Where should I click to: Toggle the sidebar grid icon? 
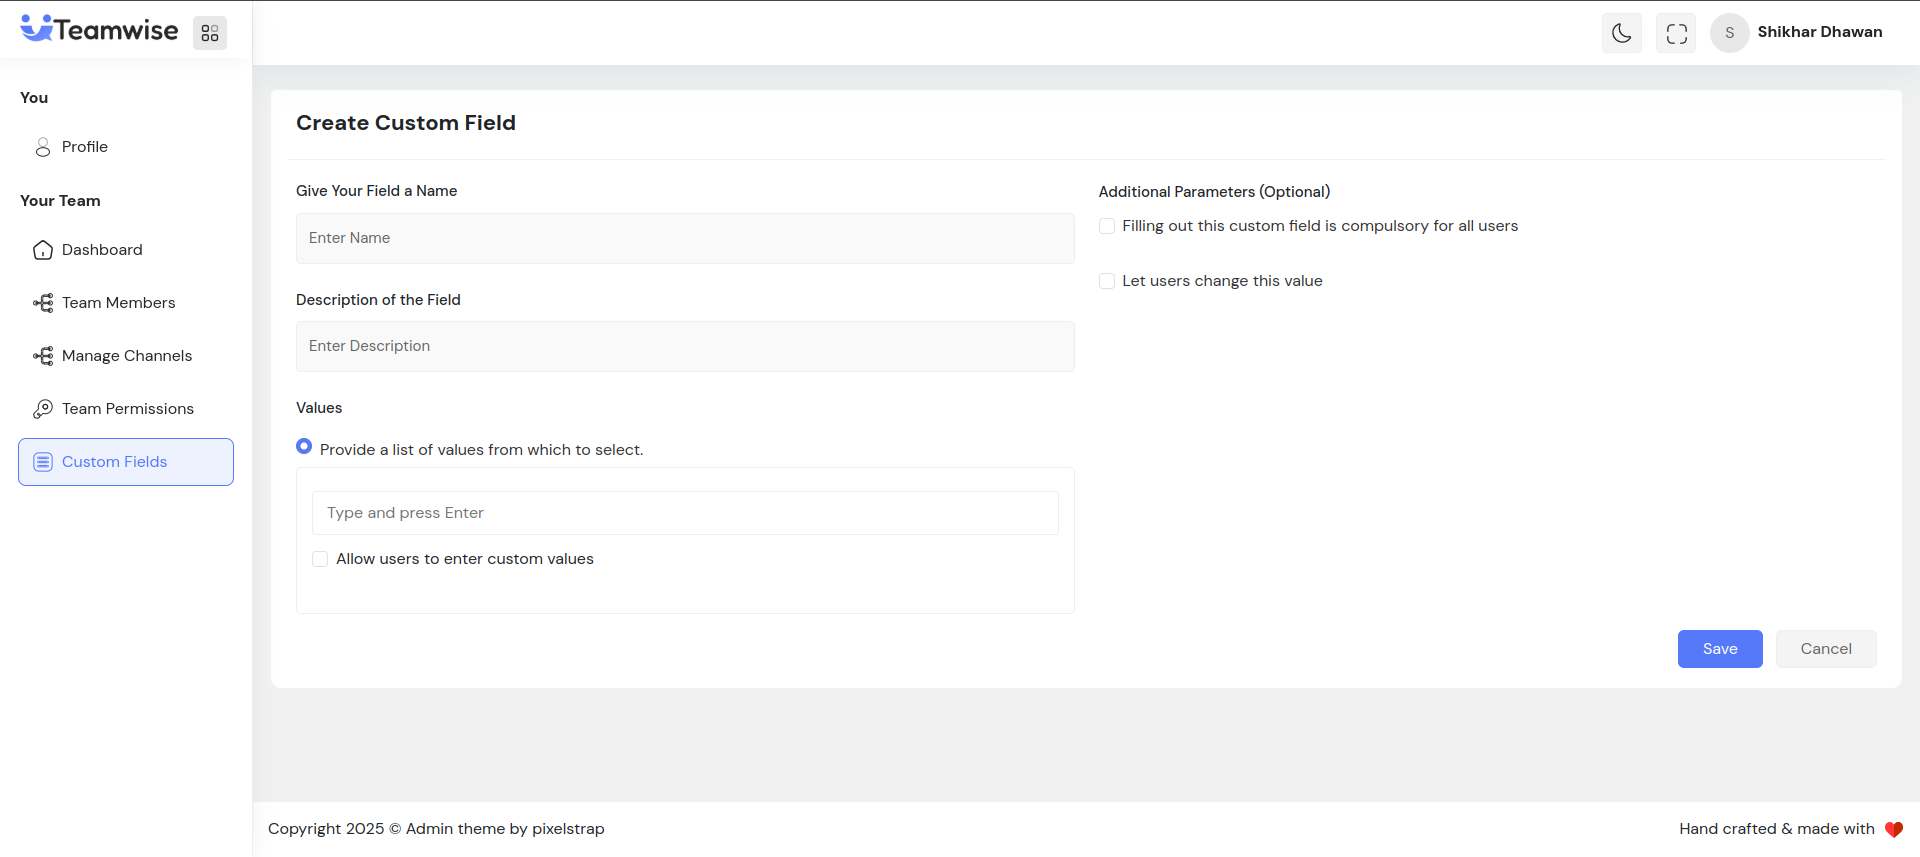(210, 33)
